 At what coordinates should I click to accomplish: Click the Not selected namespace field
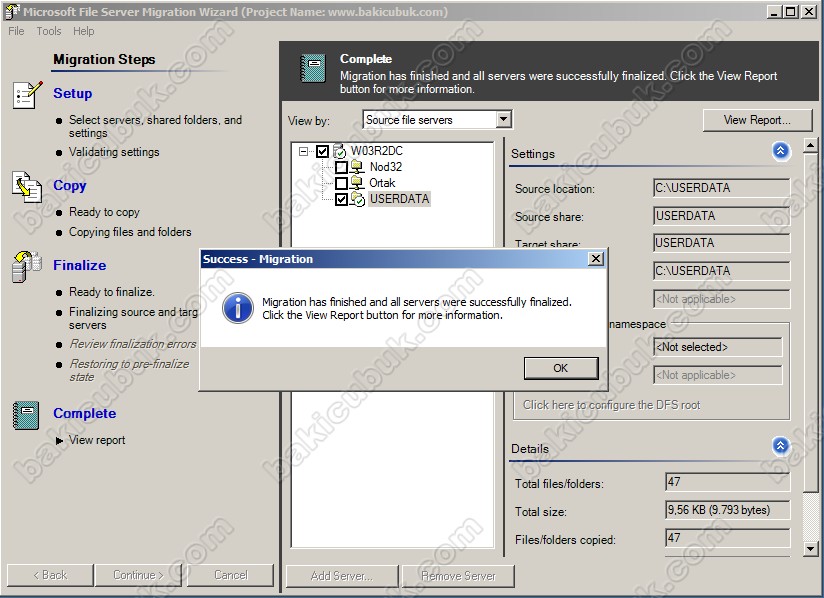(718, 347)
